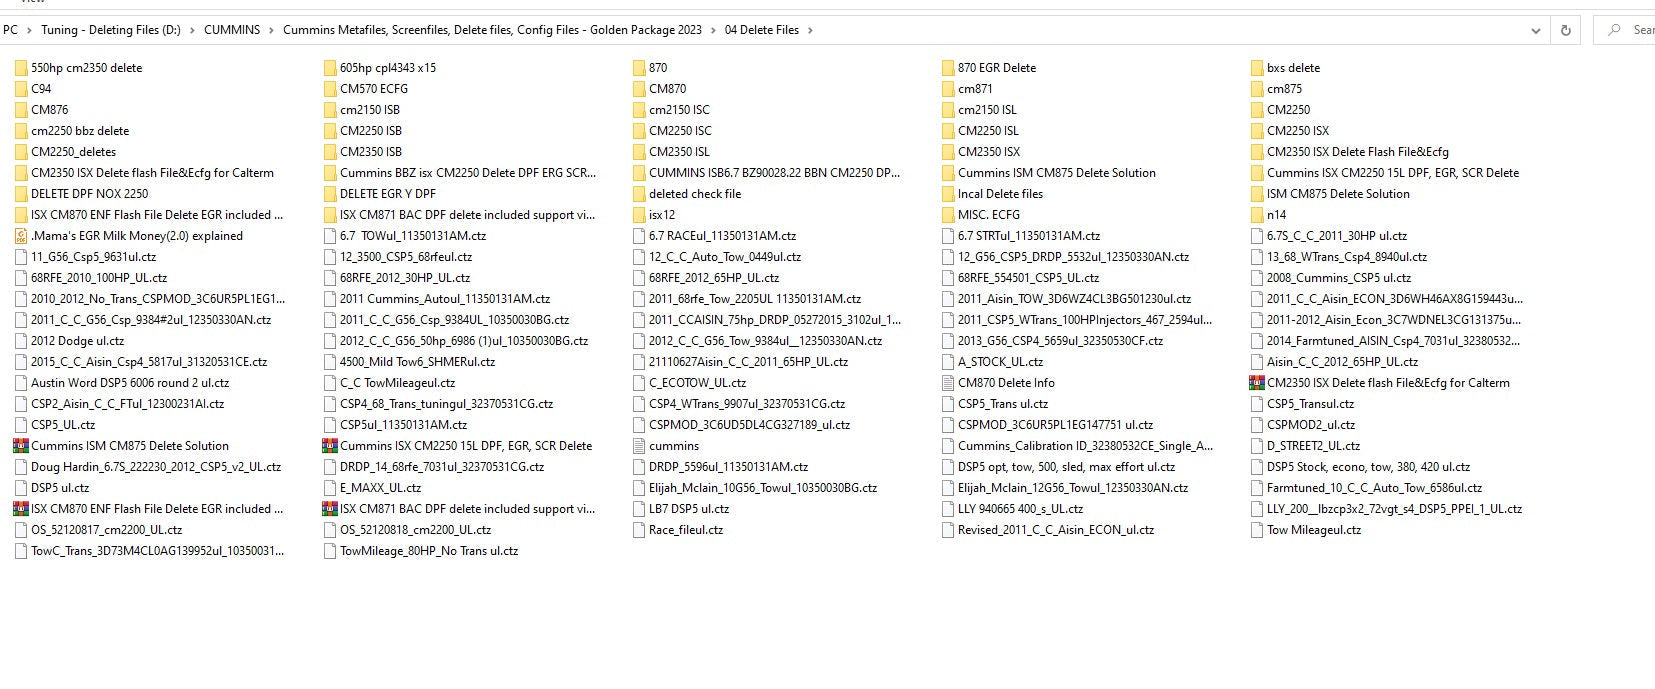Viewport: 1655px width, 689px height.
Task: Go to CUMMINS breadcrumb folder
Action: pos(232,30)
